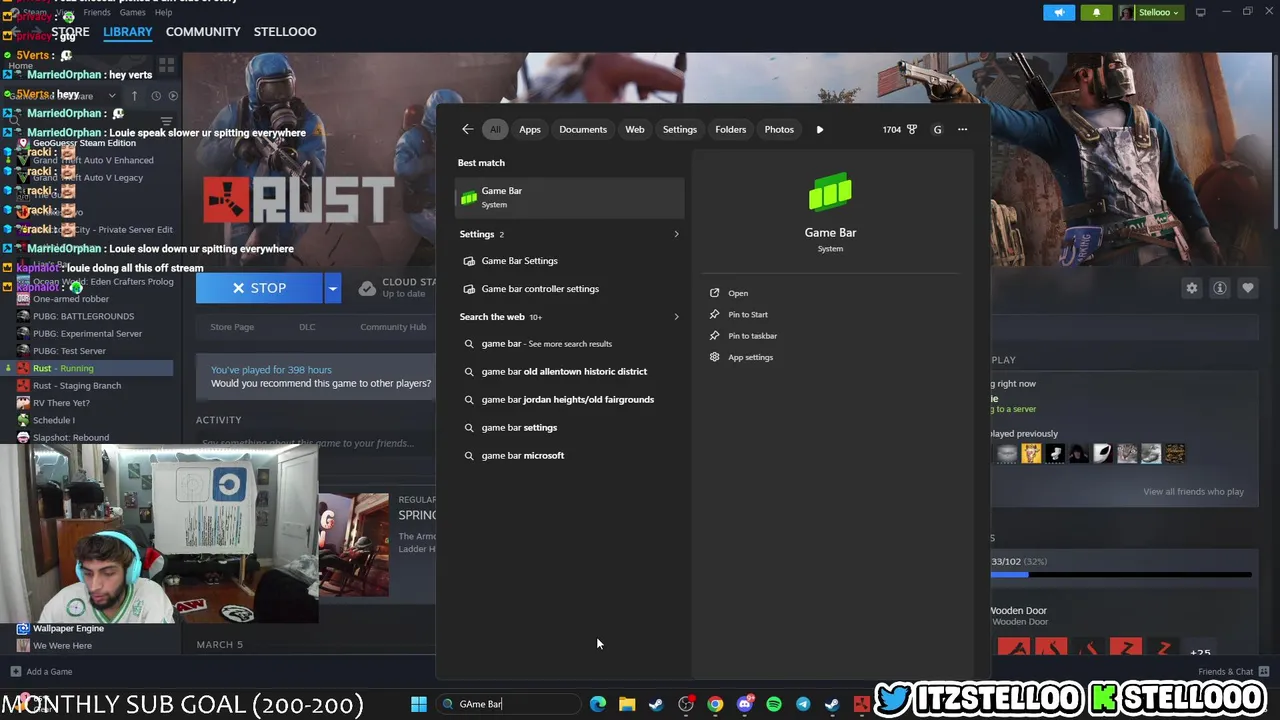Click the taskbar search box
This screenshot has width=1280, height=720.
pyautogui.click(x=508, y=704)
